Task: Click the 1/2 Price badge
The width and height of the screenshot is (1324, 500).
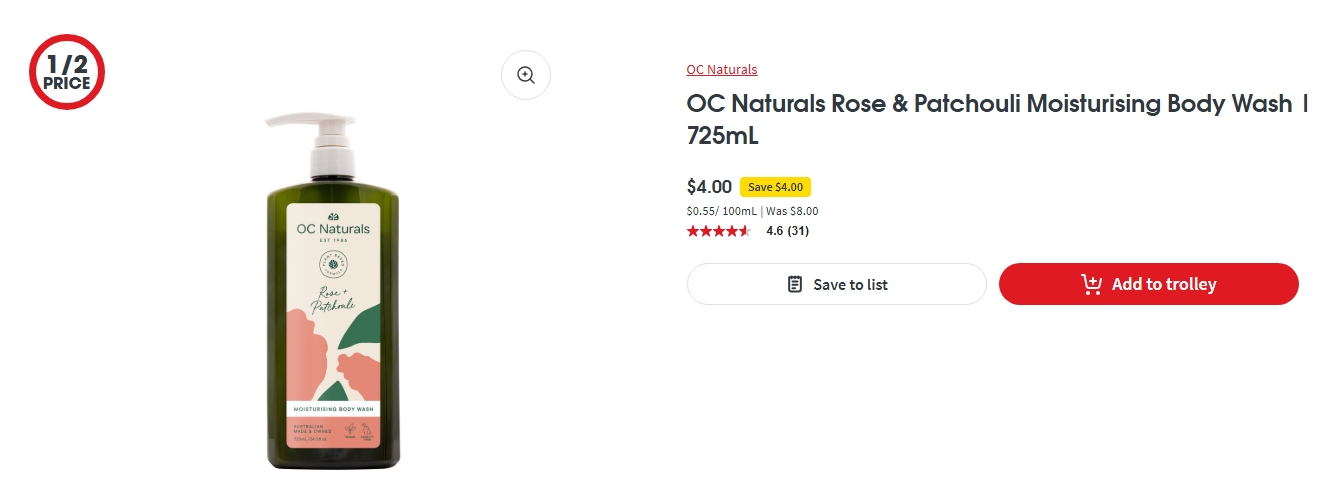Action: pyautogui.click(x=67, y=71)
